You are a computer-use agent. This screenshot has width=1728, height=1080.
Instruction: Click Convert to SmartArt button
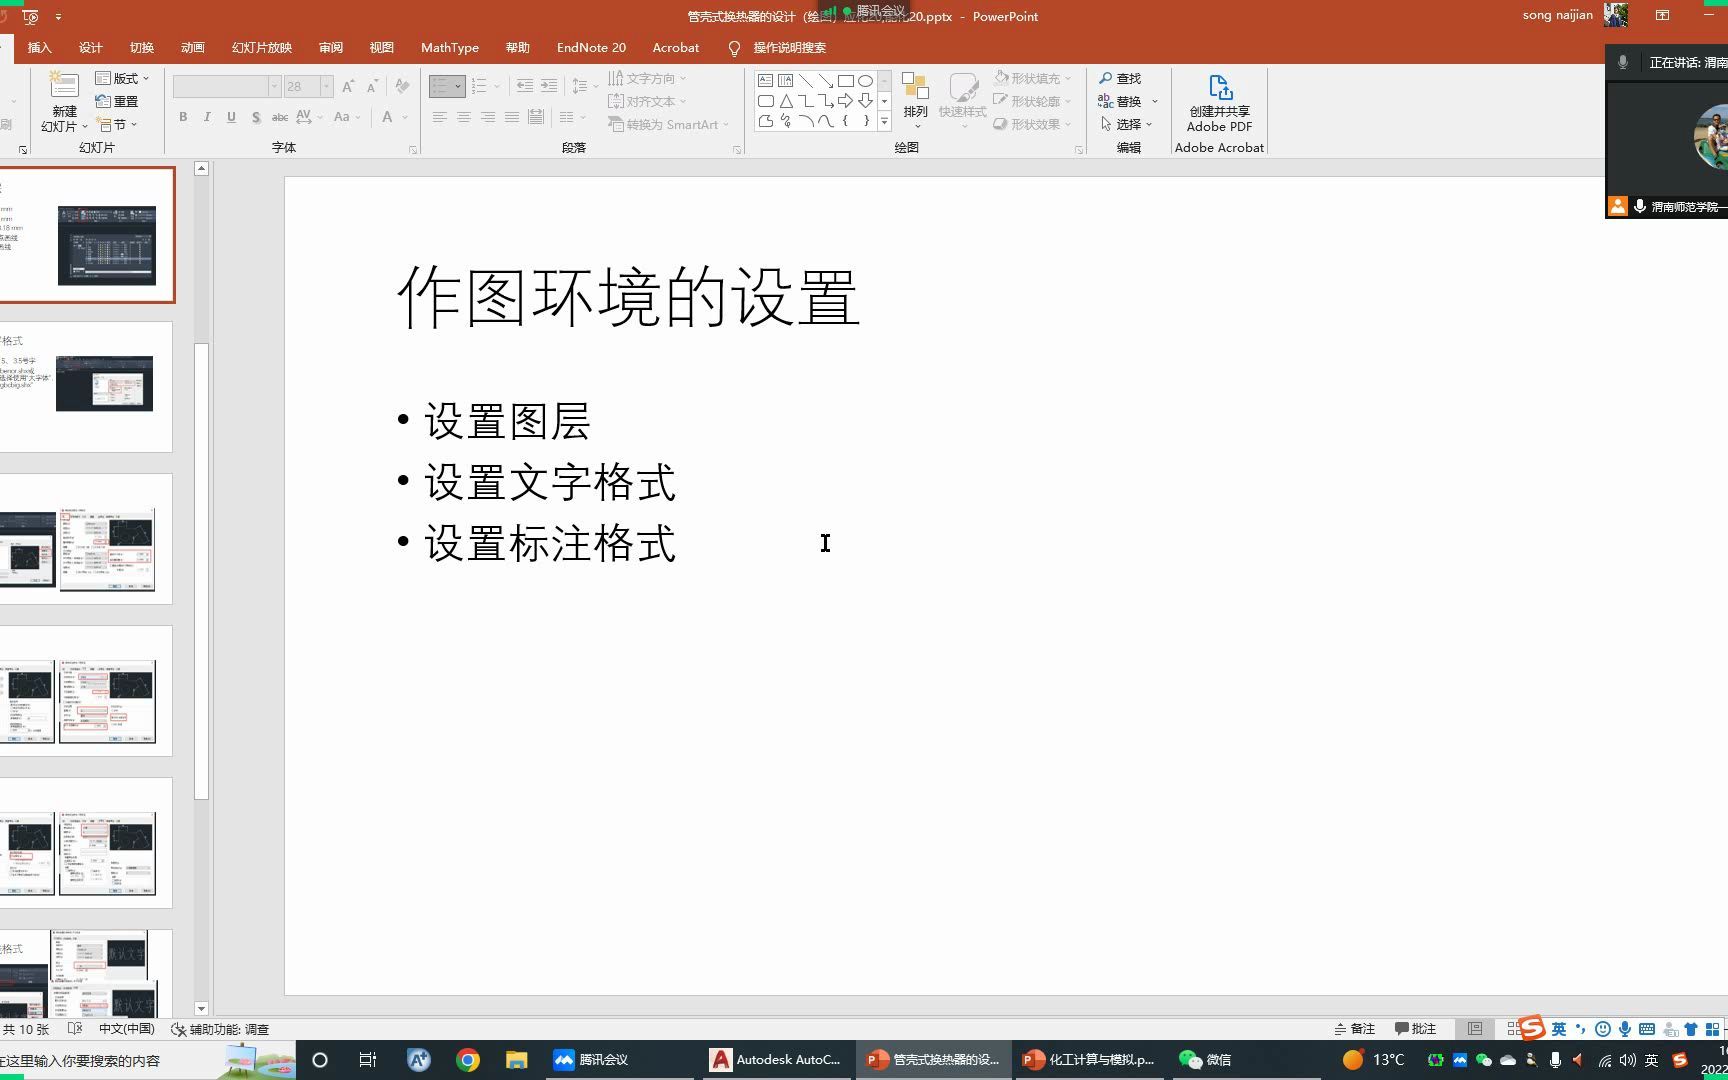pyautogui.click(x=668, y=124)
